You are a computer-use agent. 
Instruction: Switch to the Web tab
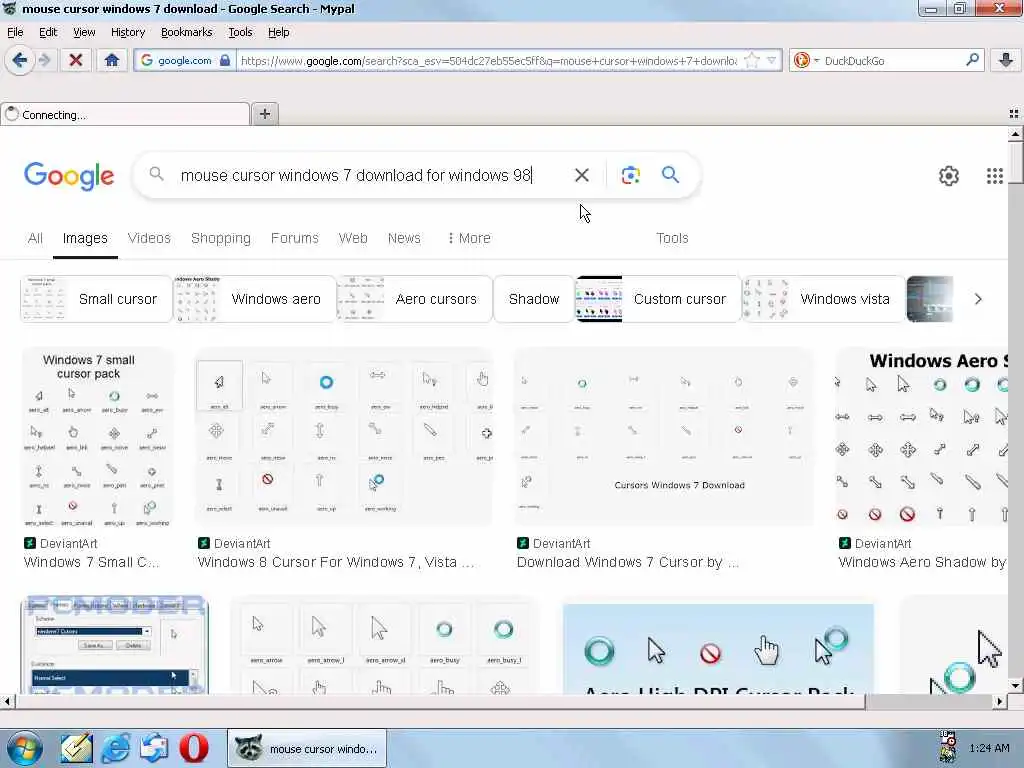pos(353,238)
